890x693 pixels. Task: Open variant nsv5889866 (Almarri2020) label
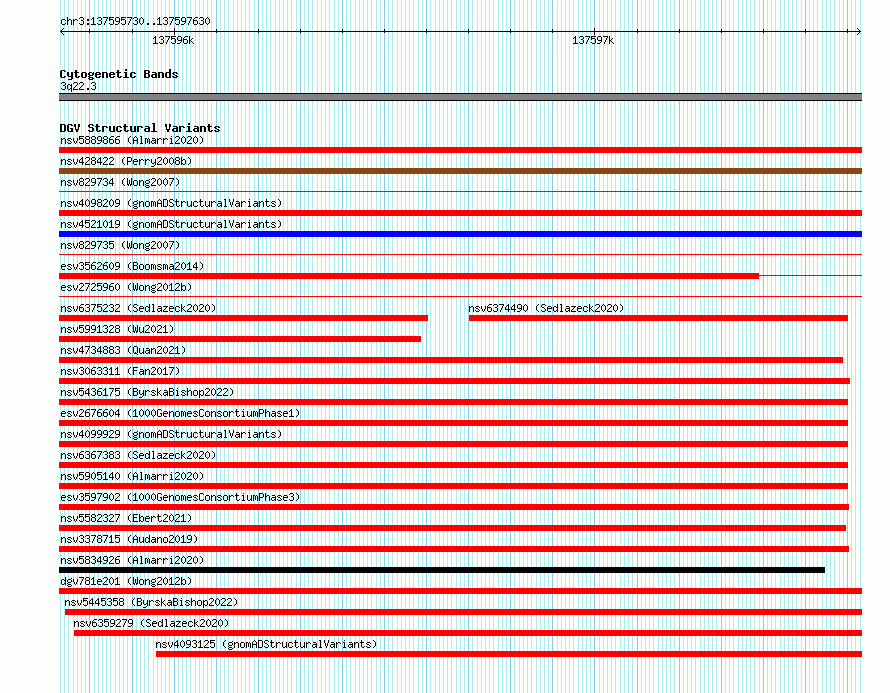[132, 140]
